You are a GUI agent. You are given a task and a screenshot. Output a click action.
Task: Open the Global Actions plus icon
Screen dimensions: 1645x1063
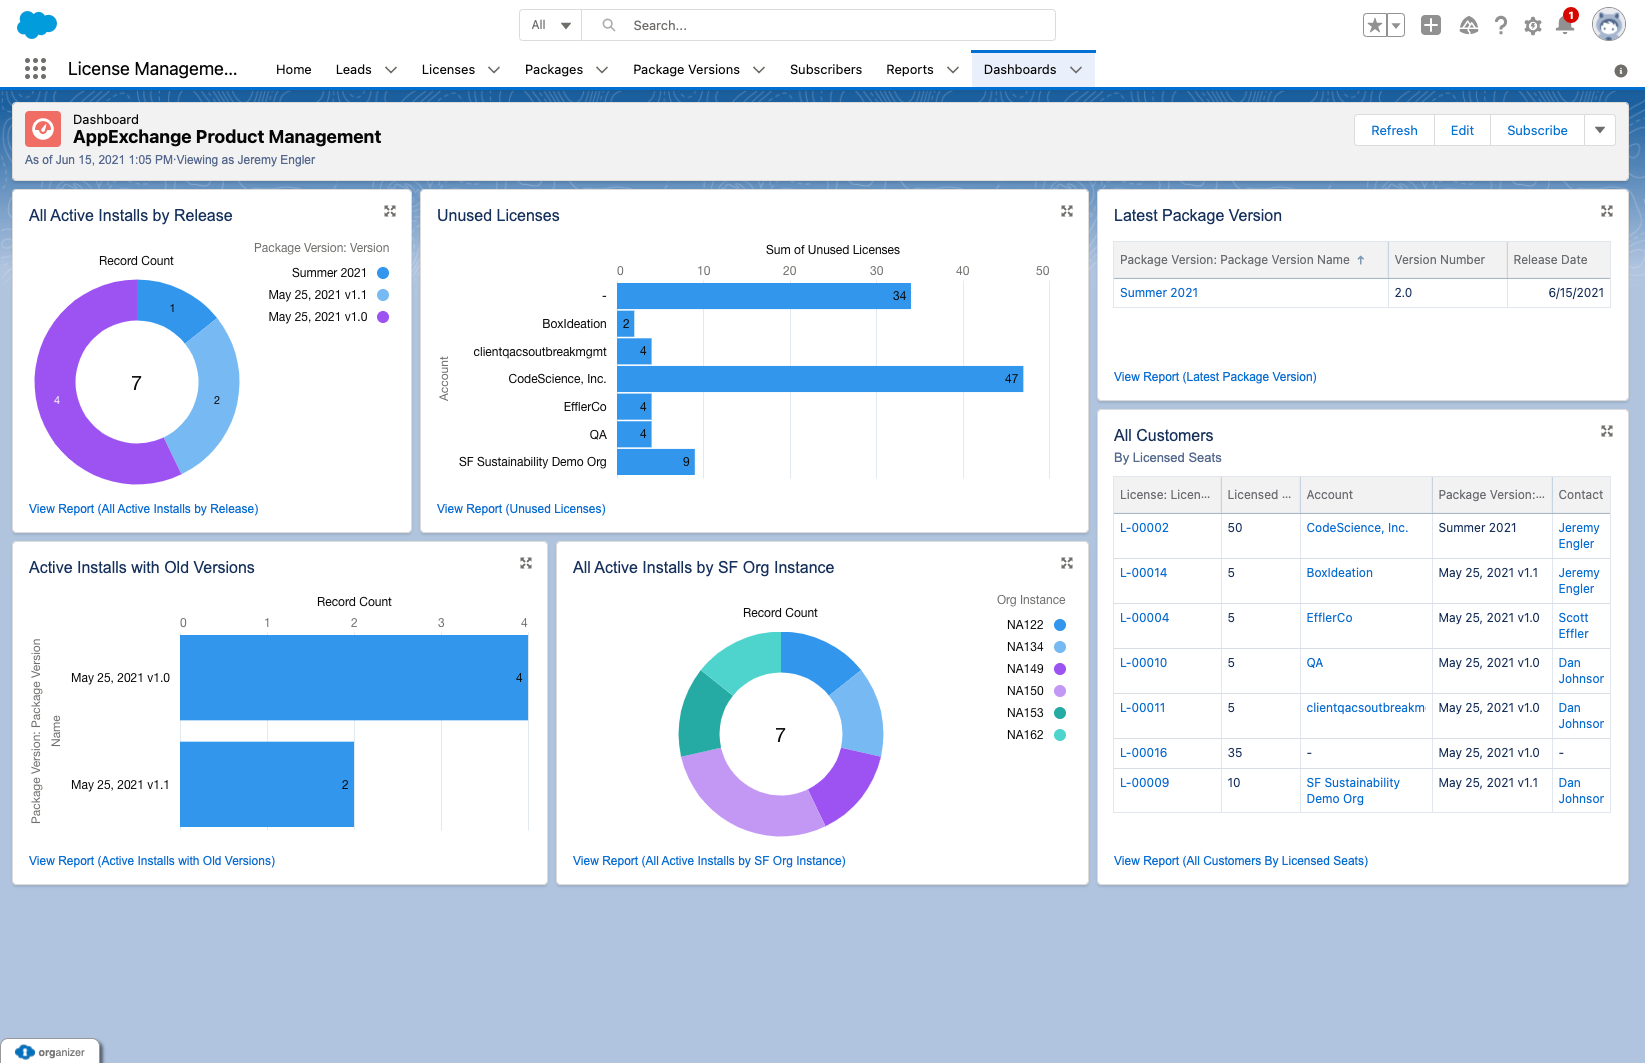pyautogui.click(x=1431, y=26)
